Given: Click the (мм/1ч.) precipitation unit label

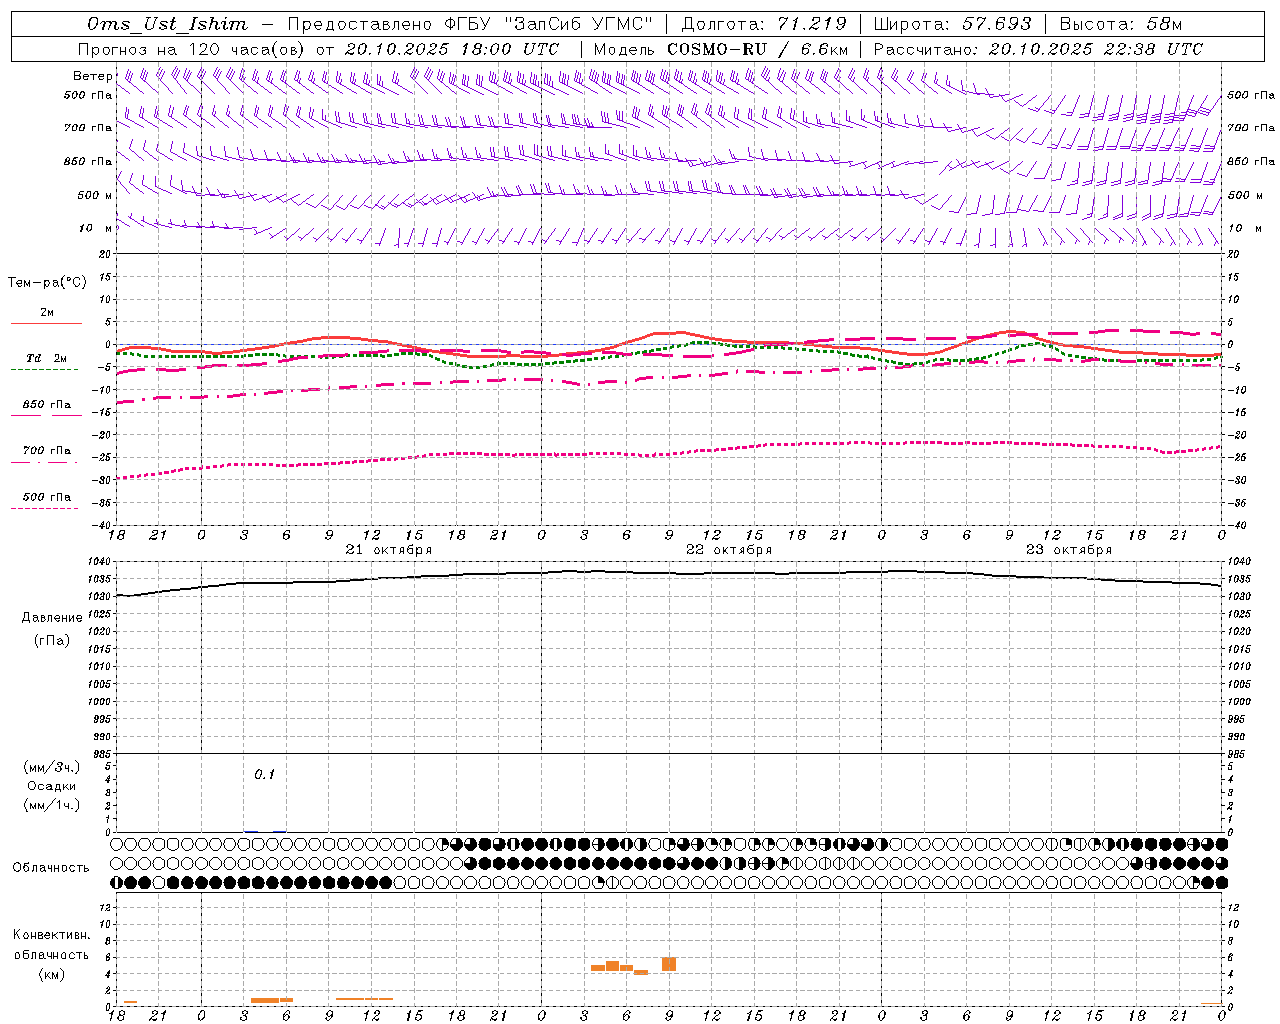Looking at the screenshot, I should [52, 805].
